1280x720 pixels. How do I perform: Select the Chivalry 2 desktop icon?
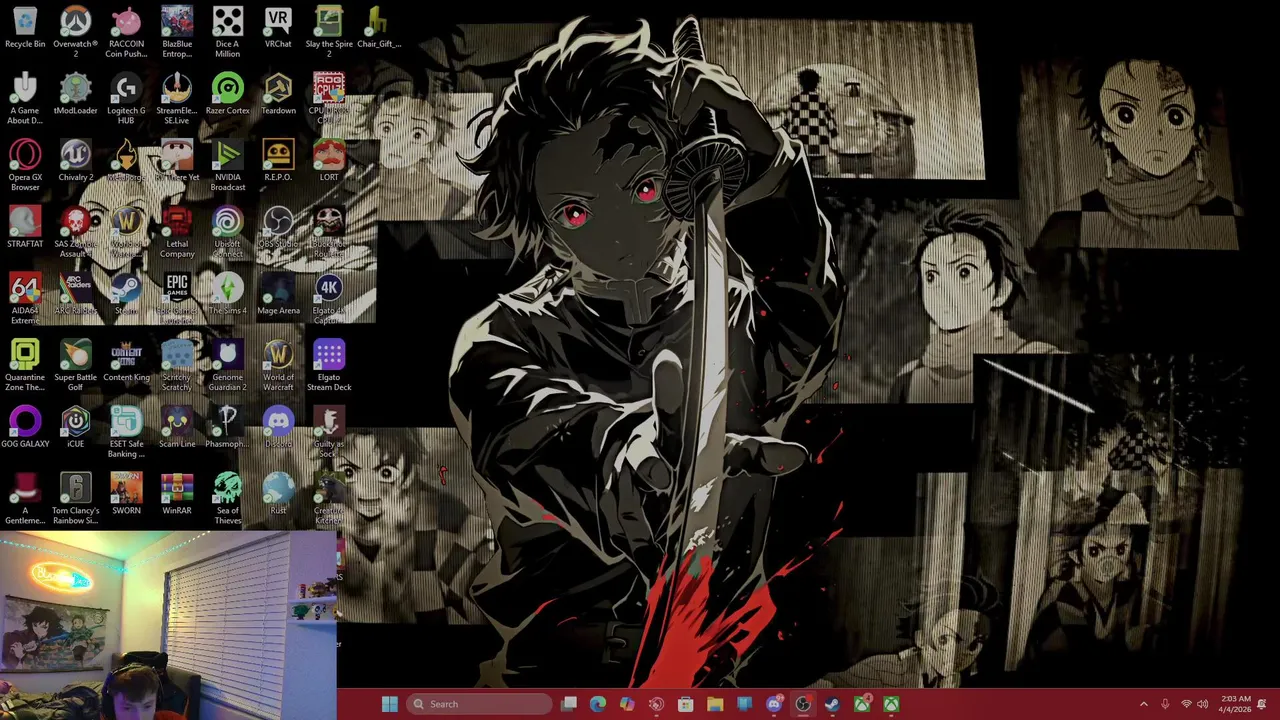click(x=75, y=161)
